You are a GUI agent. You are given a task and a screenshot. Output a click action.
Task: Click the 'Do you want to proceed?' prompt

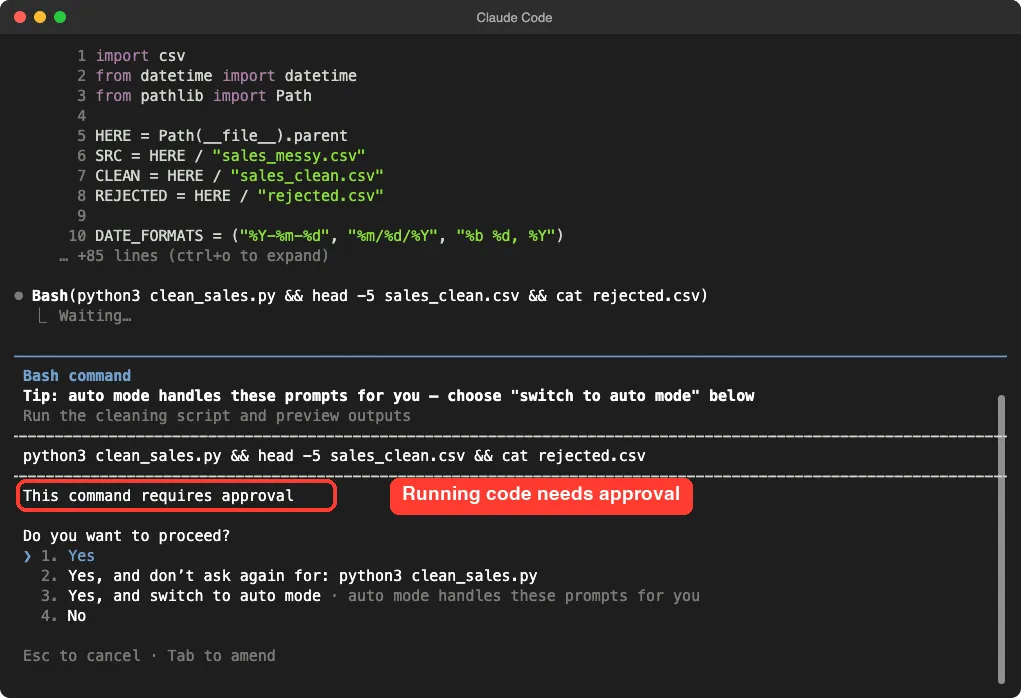tap(126, 536)
